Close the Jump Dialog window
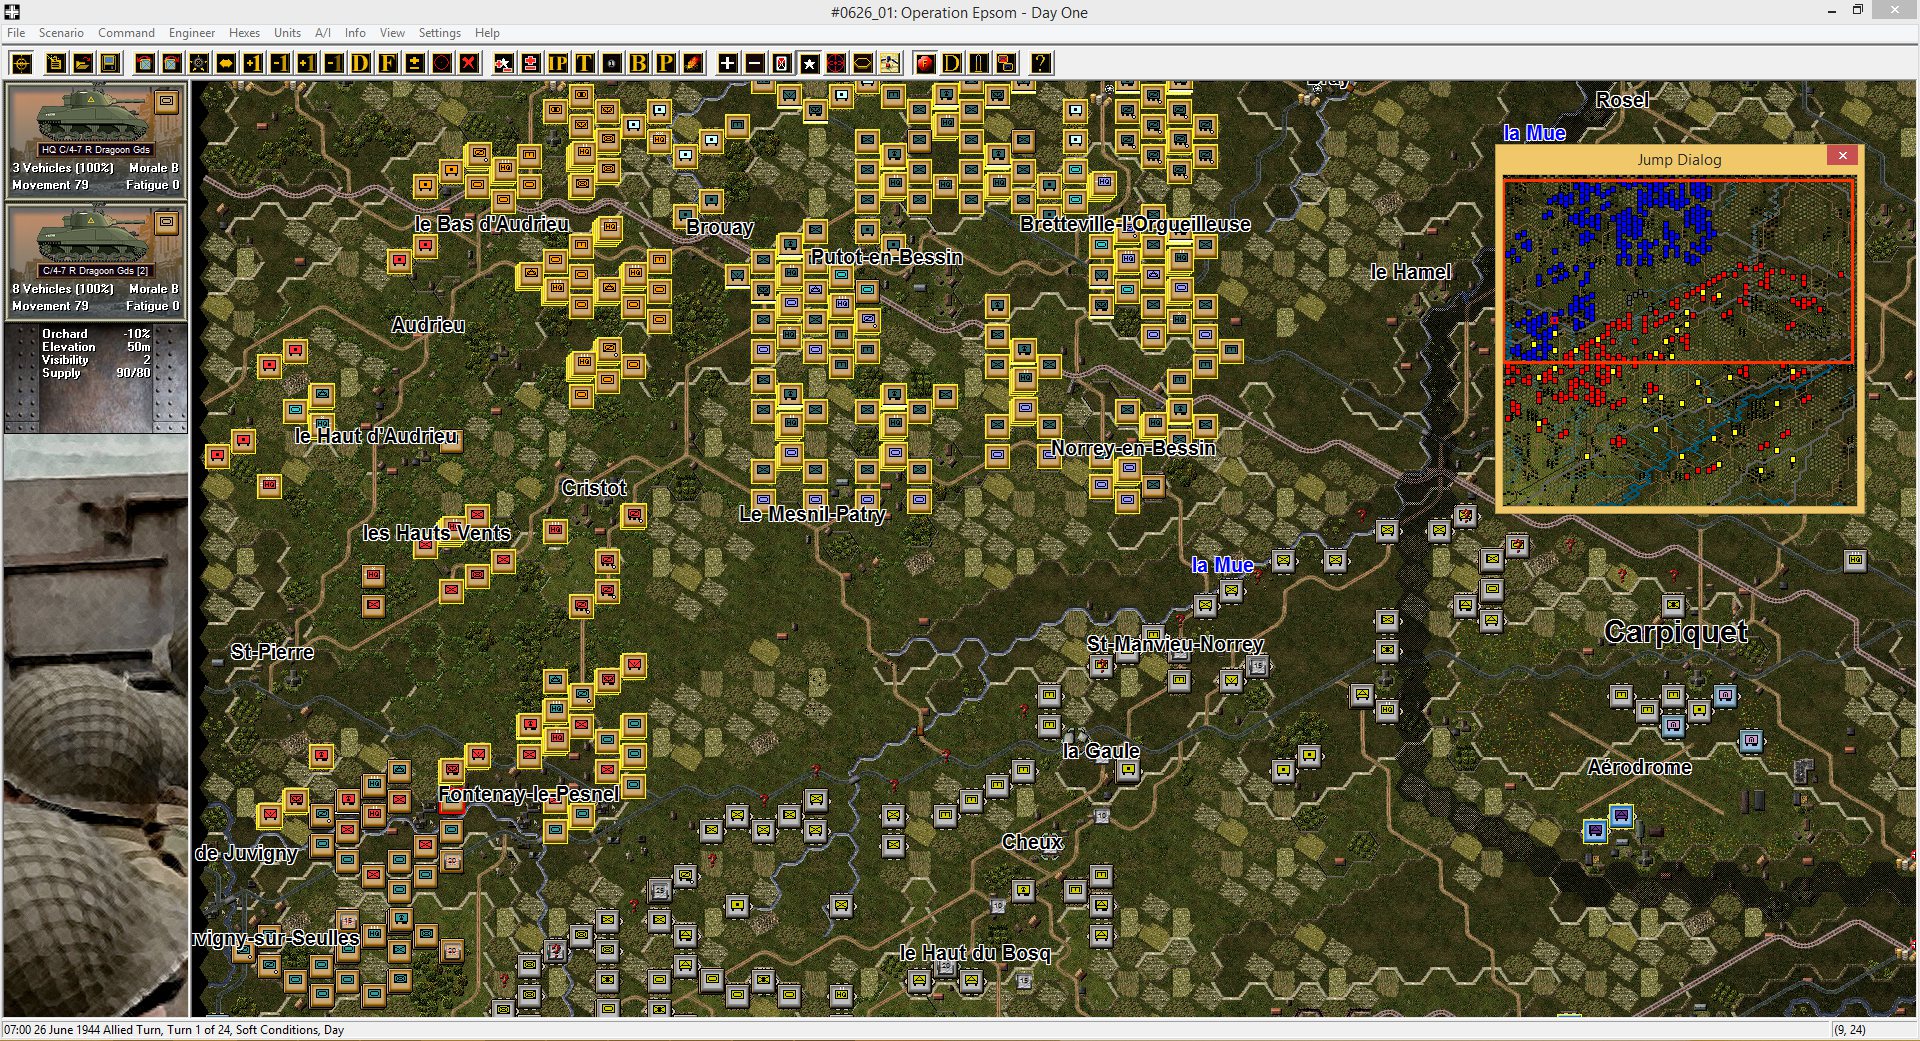This screenshot has height=1041, width=1920. [x=1842, y=155]
